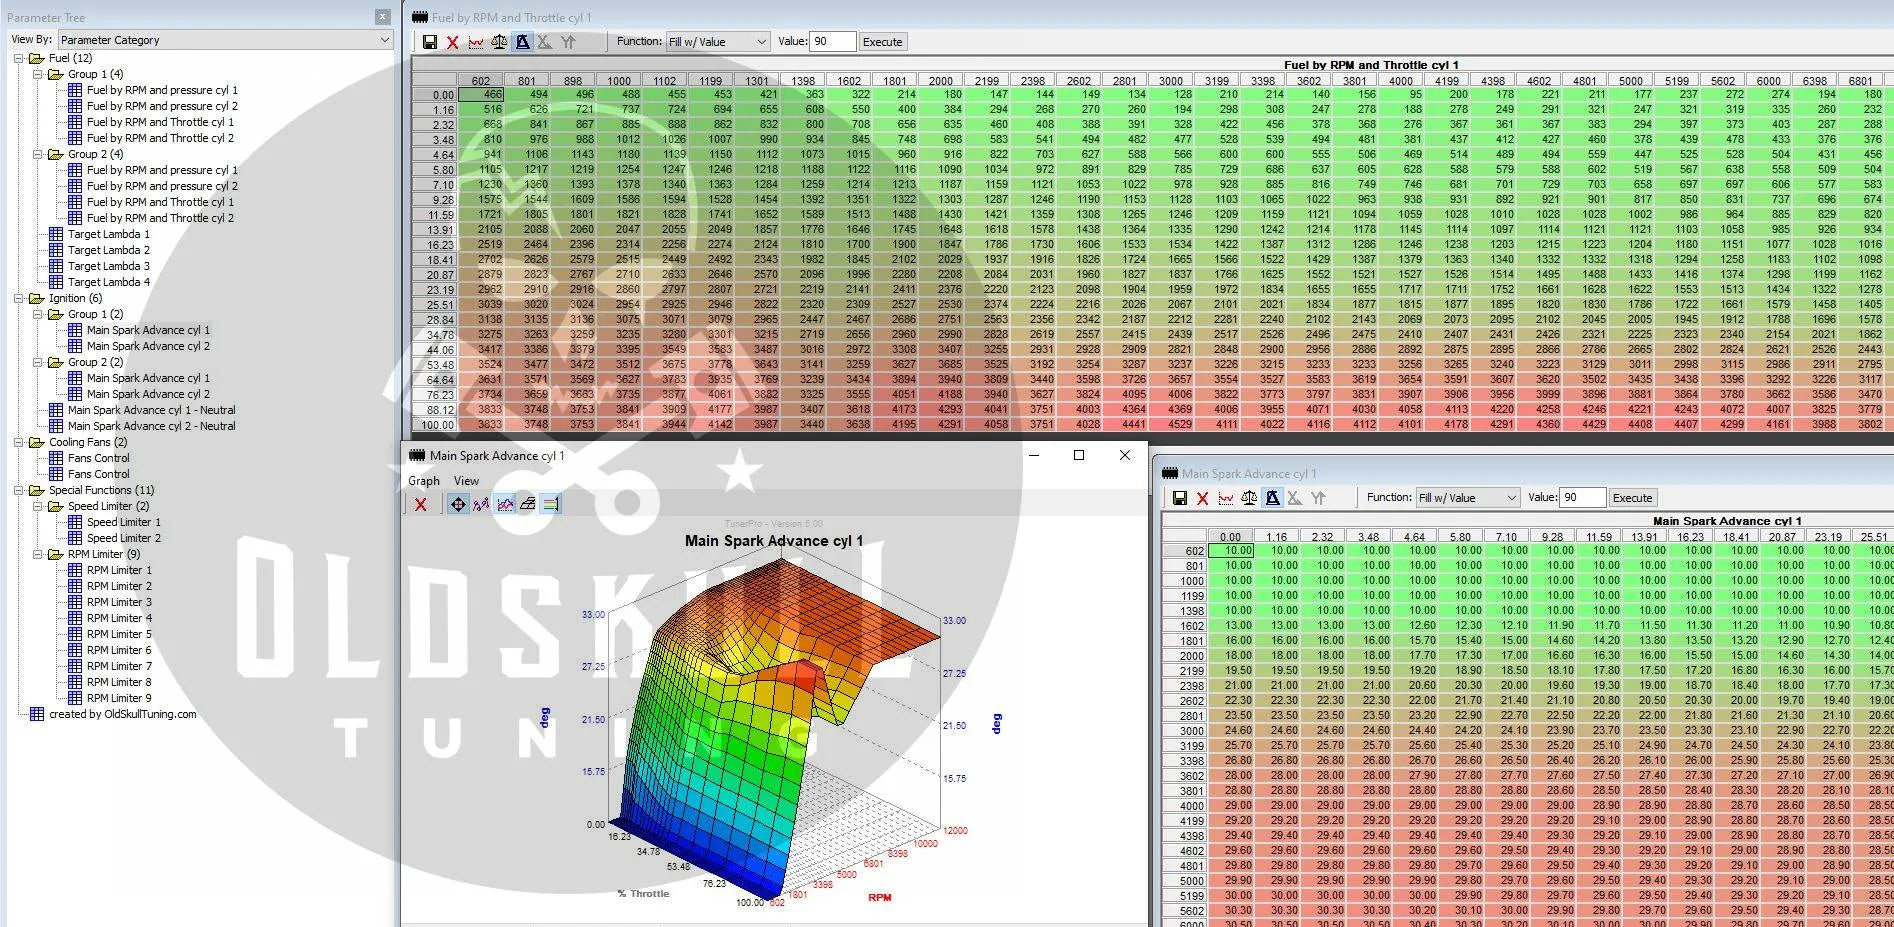The height and width of the screenshot is (927, 1894).
Task: Select RPM Limiter 9 item
Action: 120,698
